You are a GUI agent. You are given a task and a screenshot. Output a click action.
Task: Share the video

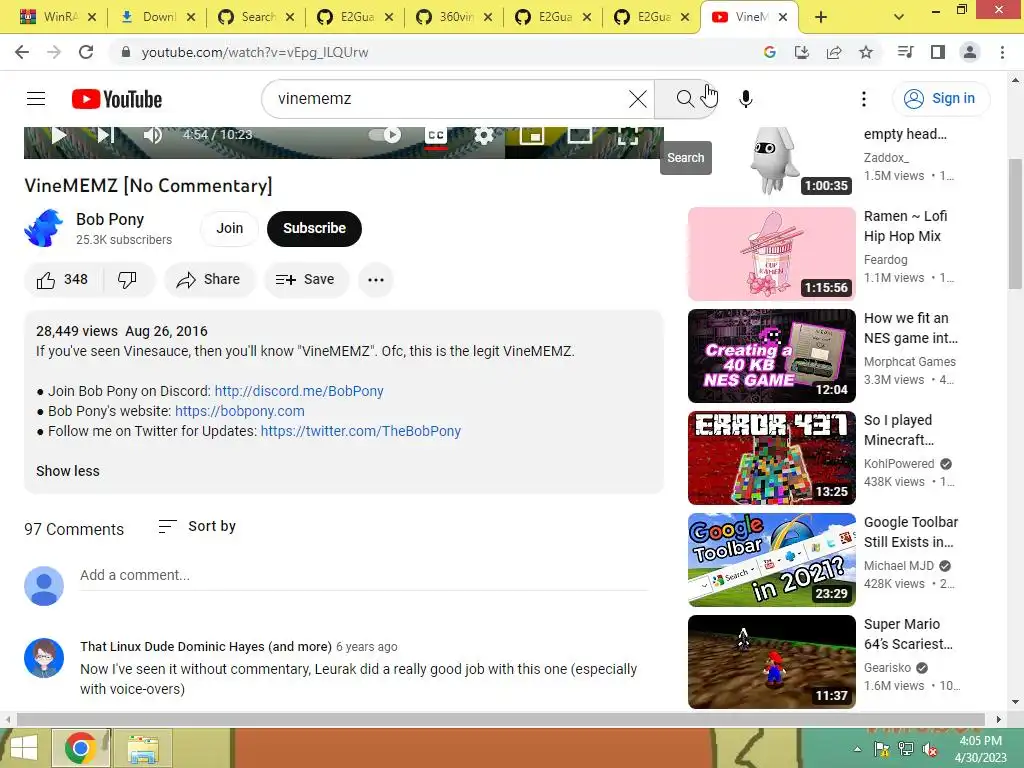(x=209, y=280)
